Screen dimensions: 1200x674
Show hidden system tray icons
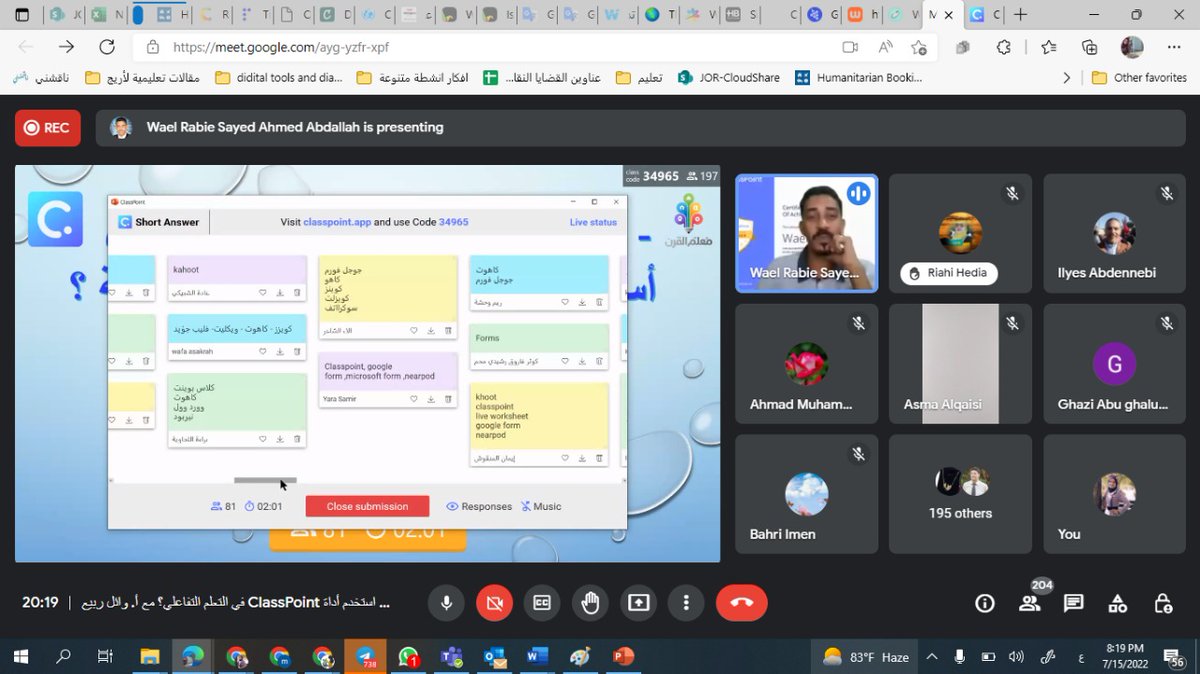point(932,657)
